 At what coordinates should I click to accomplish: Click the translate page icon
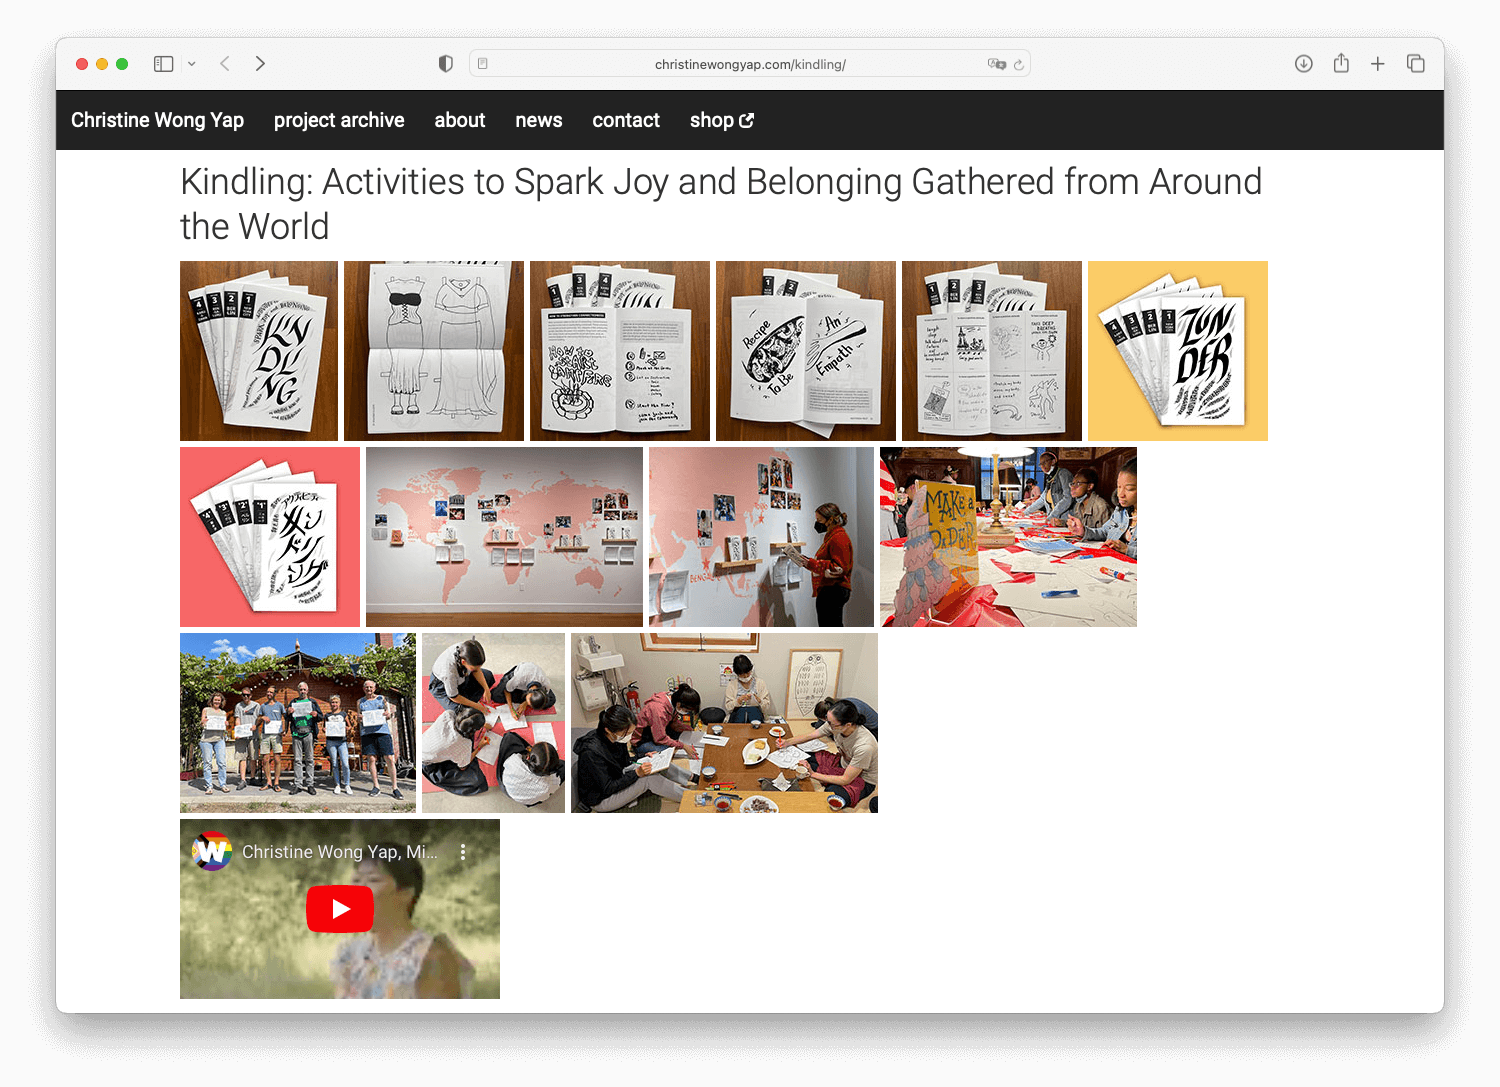coord(996,64)
